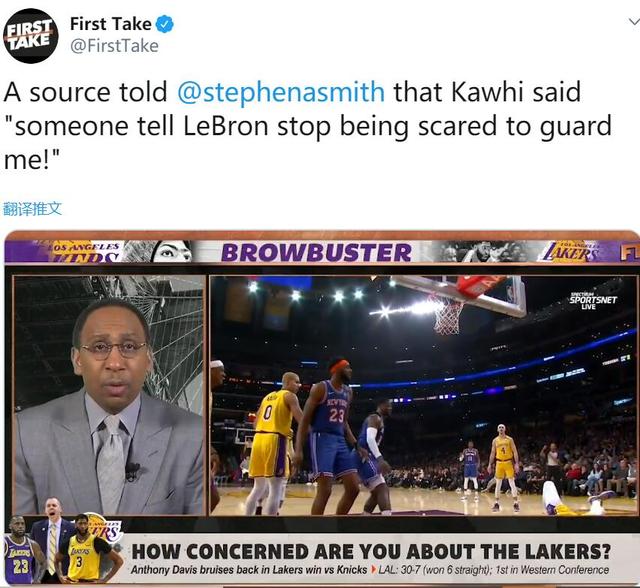Click the translate tweet link
Image resolution: width=640 pixels, height=588 pixels.
coord(32,209)
